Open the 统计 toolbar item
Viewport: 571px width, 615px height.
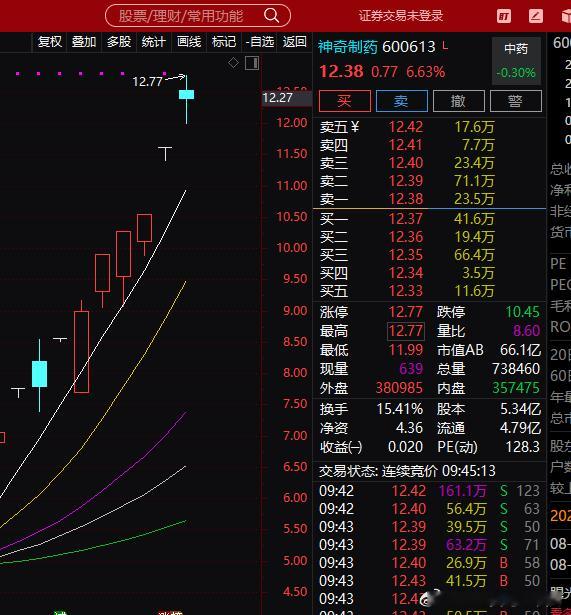pos(153,42)
